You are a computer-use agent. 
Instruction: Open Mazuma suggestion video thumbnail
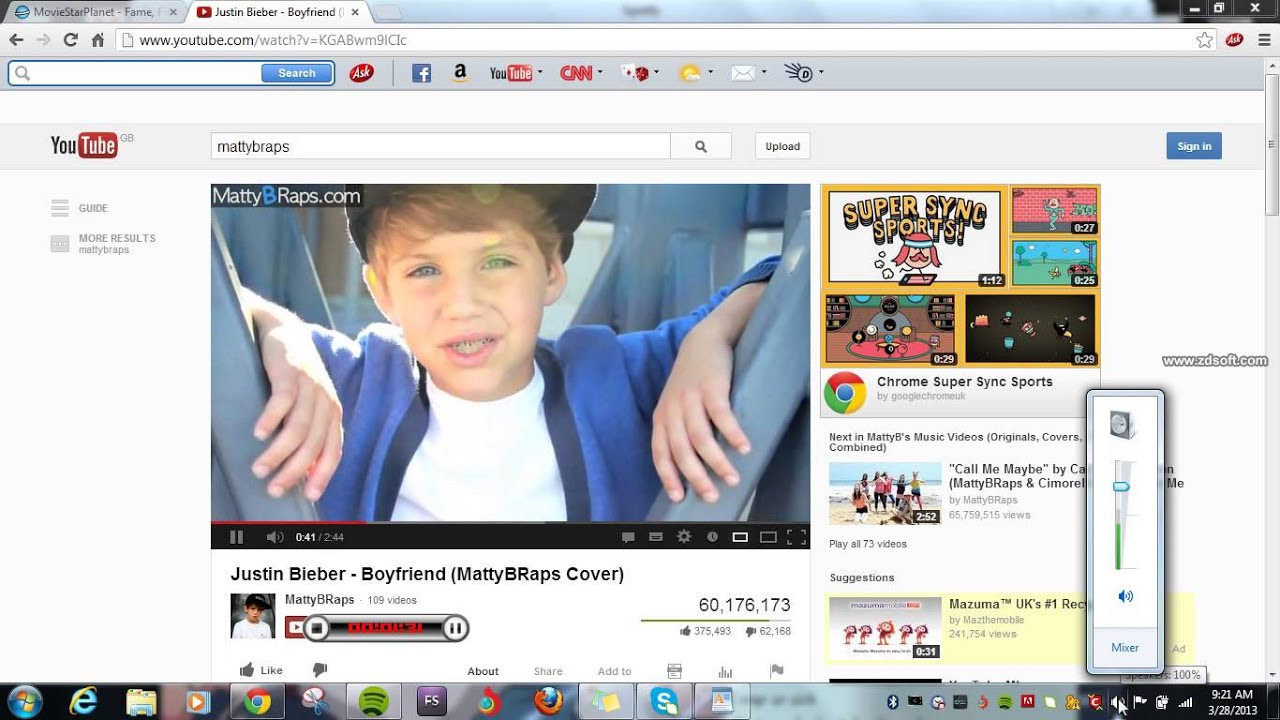pyautogui.click(x=885, y=628)
